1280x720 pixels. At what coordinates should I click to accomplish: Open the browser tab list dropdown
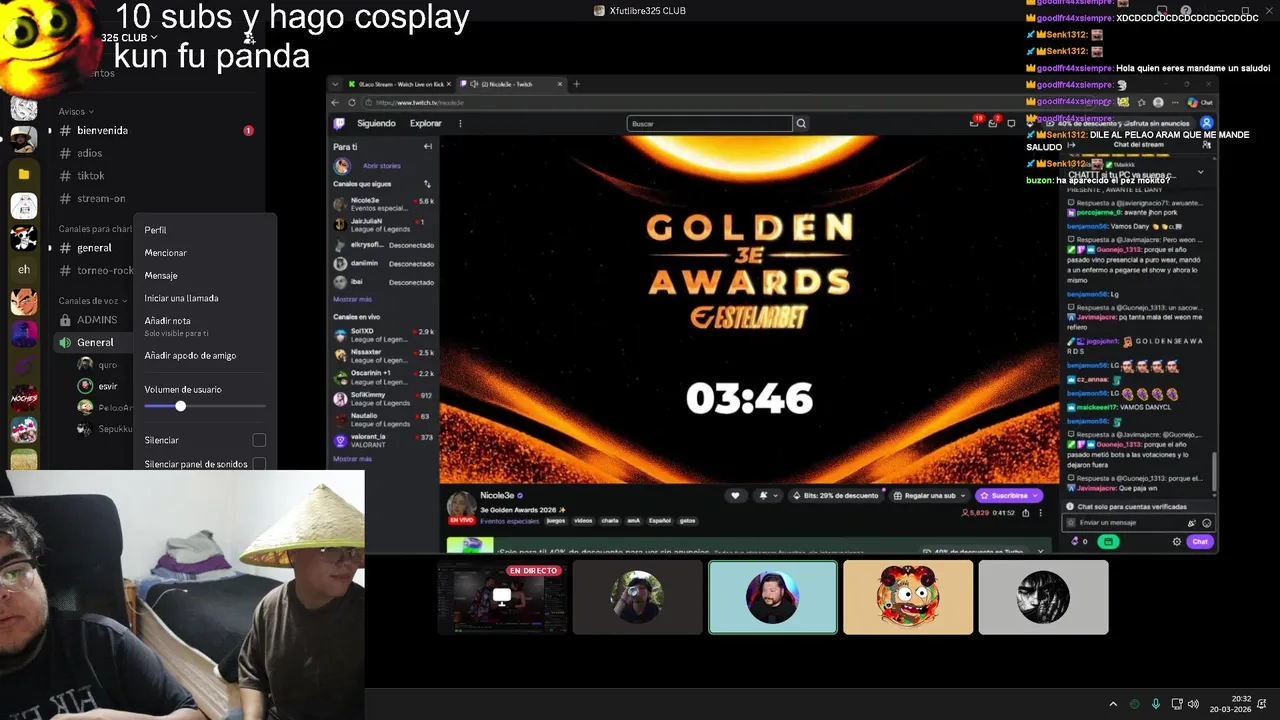(336, 84)
